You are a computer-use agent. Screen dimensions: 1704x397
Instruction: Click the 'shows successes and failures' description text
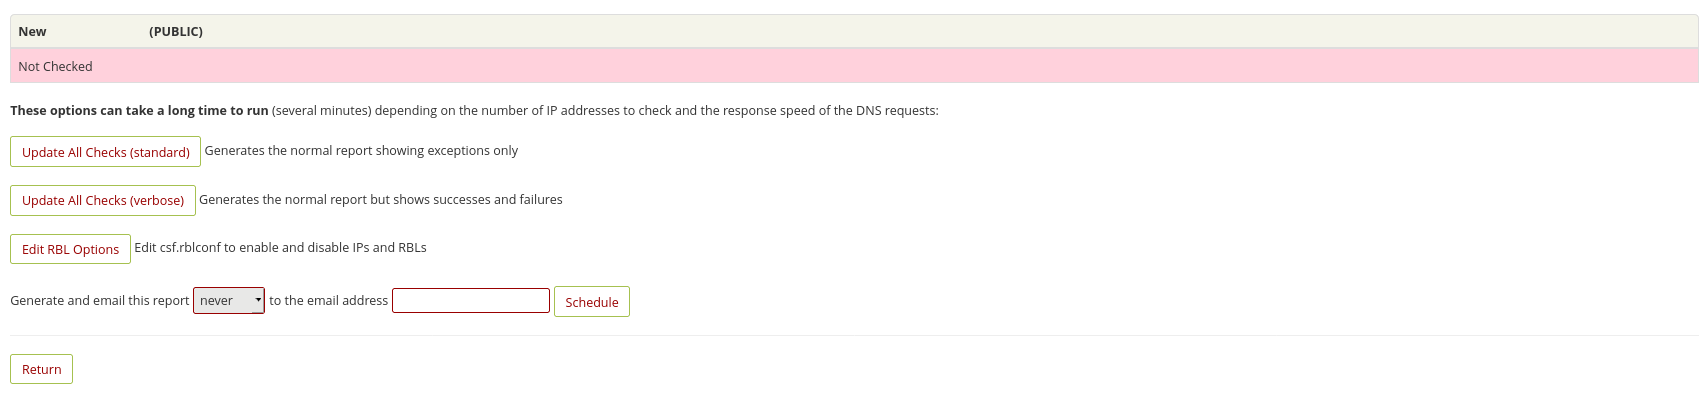pos(478,199)
